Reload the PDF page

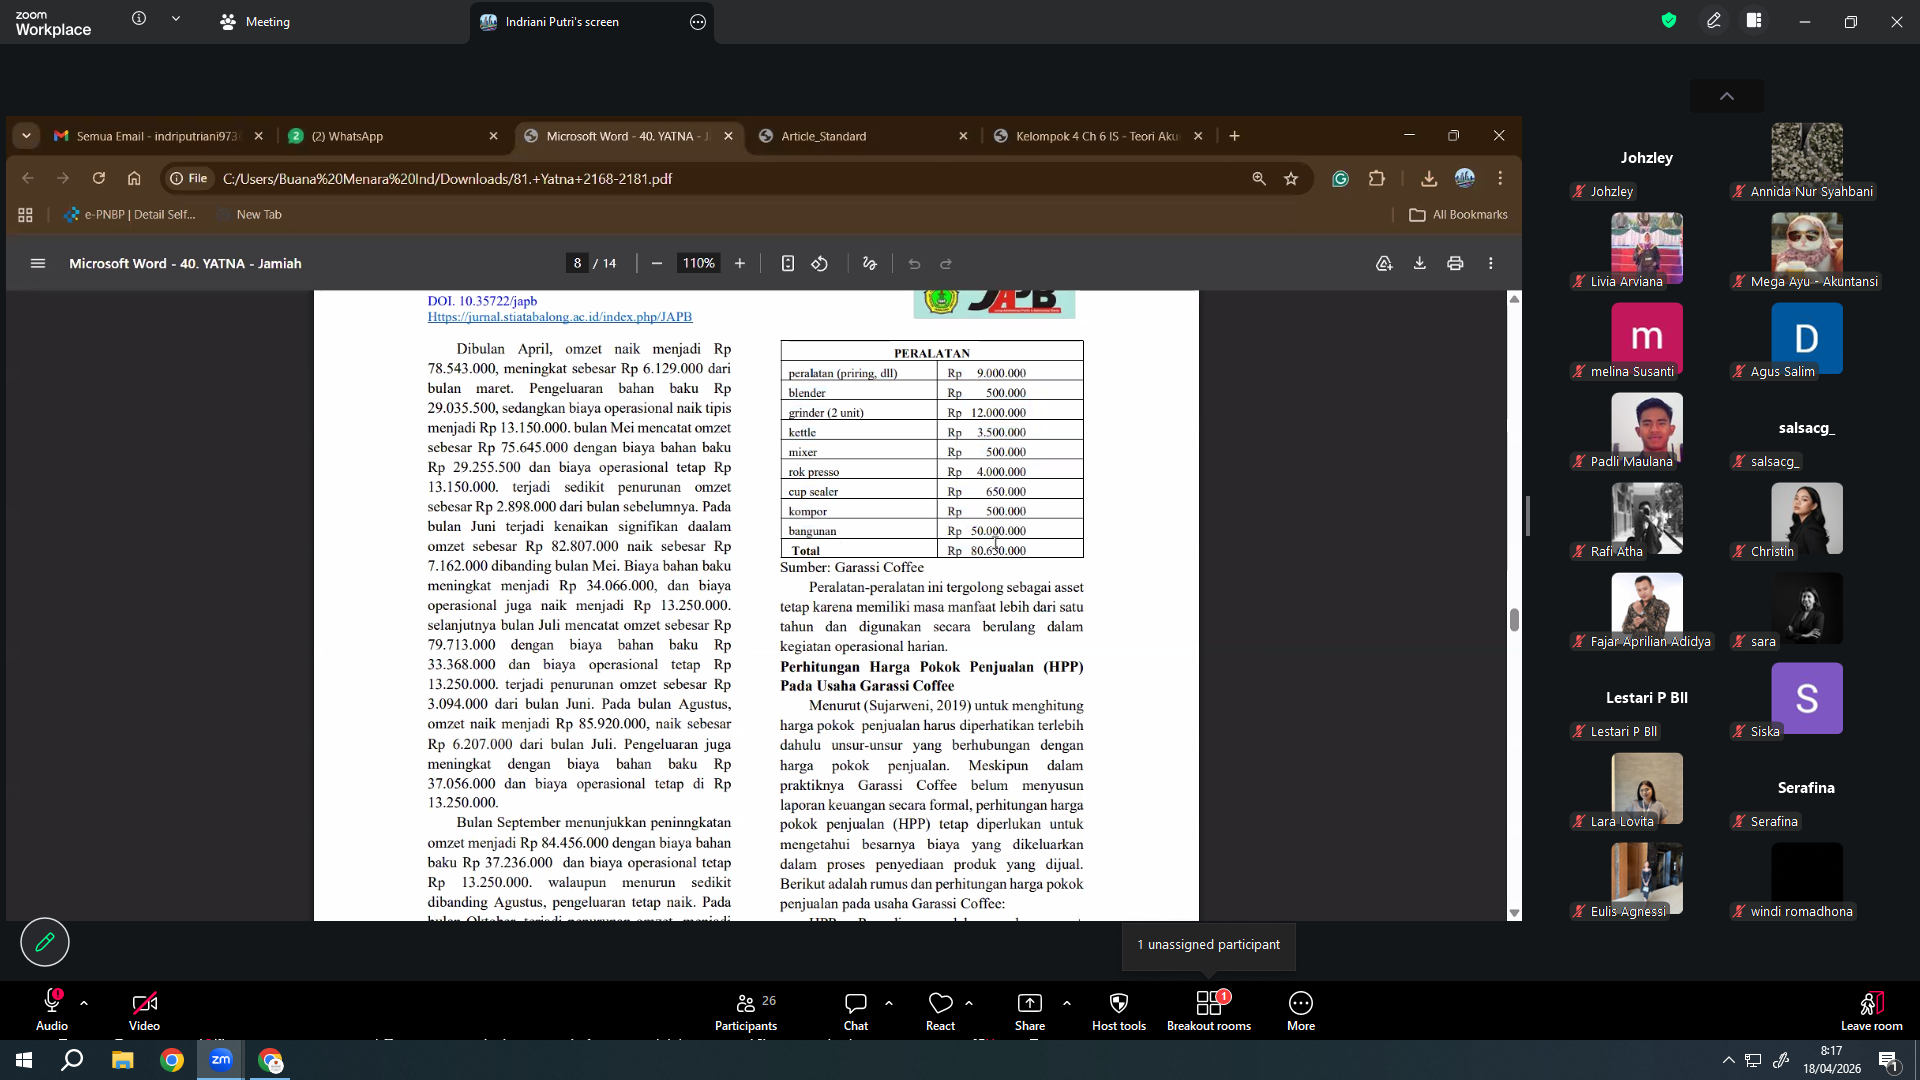pyautogui.click(x=98, y=178)
